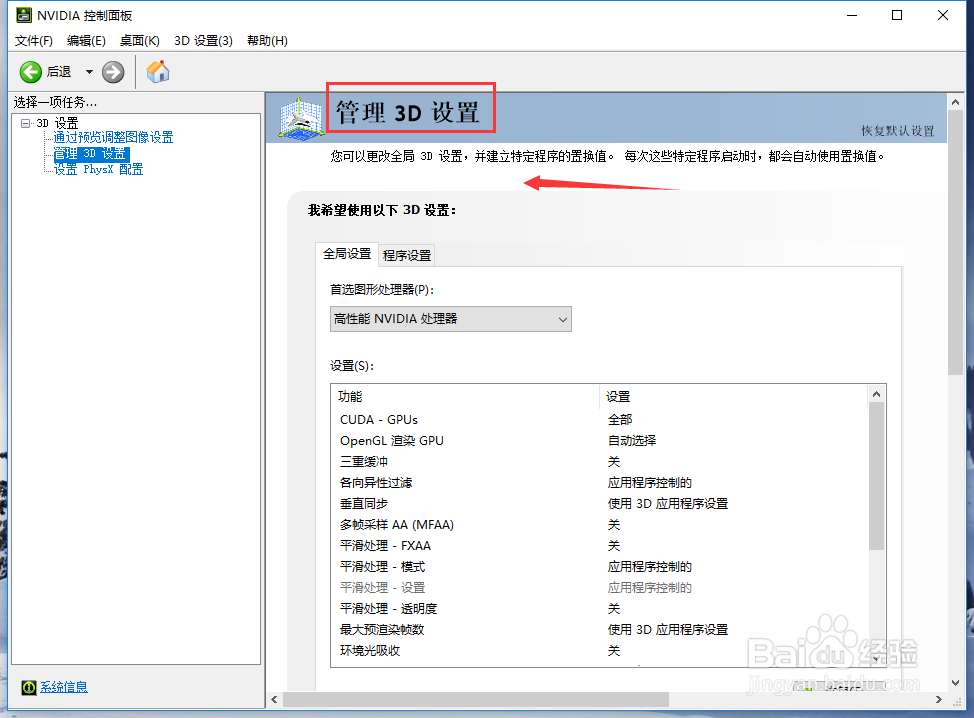This screenshot has height=718, width=974.
Task: Go to Home via house icon
Action: point(158,71)
